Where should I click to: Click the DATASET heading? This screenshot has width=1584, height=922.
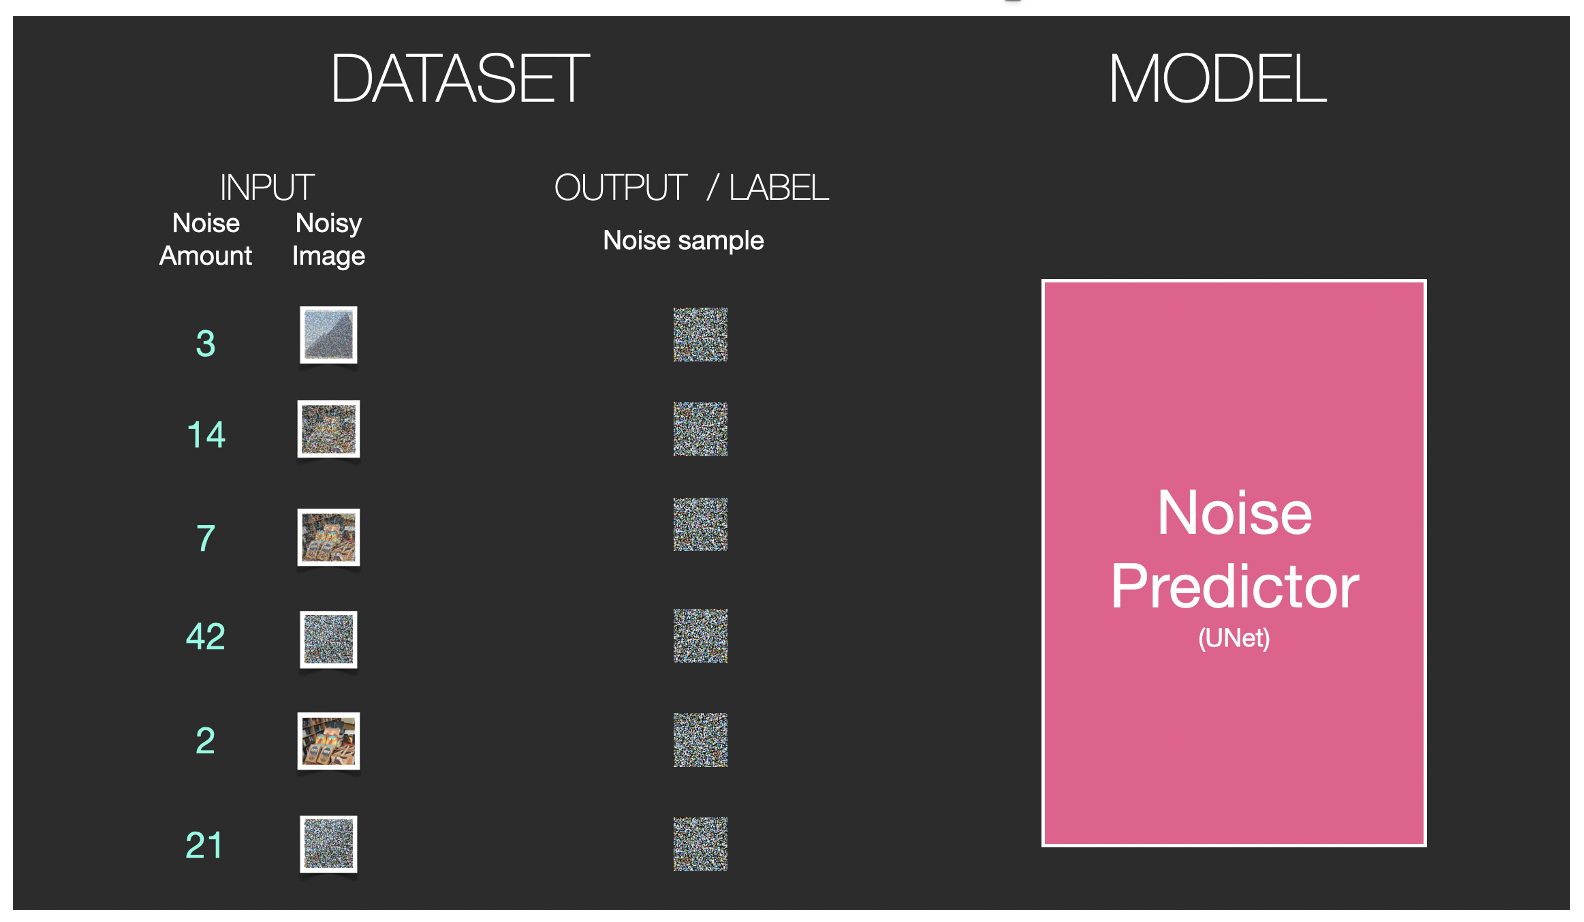[460, 80]
